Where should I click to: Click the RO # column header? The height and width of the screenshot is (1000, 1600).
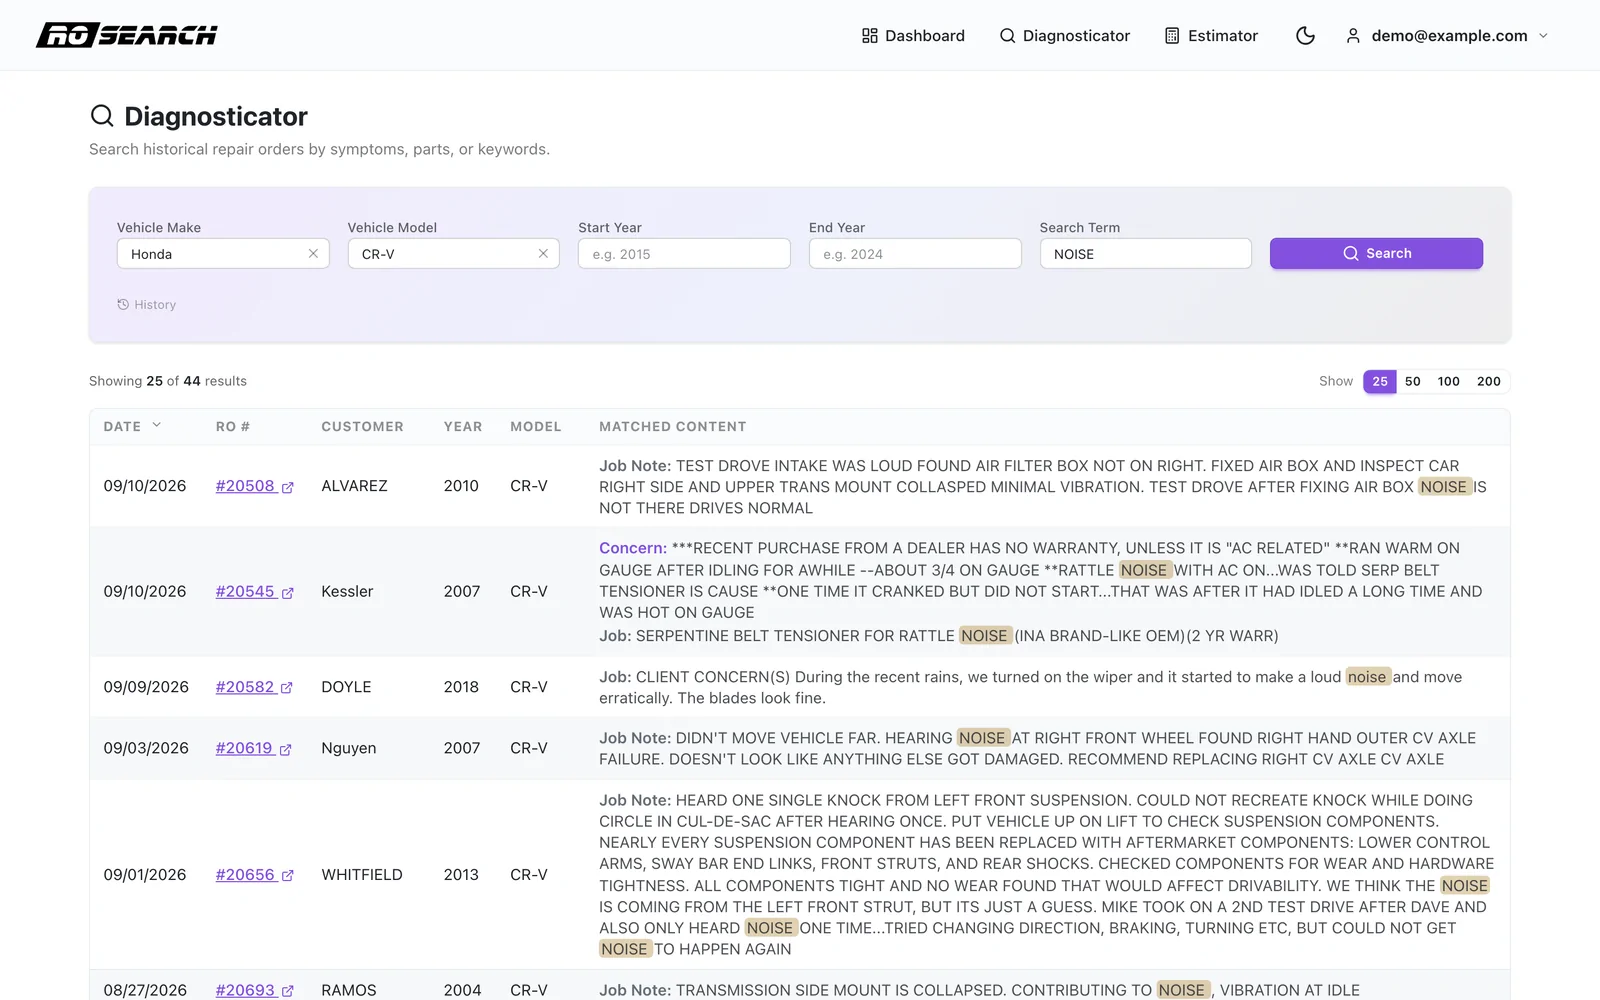233,426
